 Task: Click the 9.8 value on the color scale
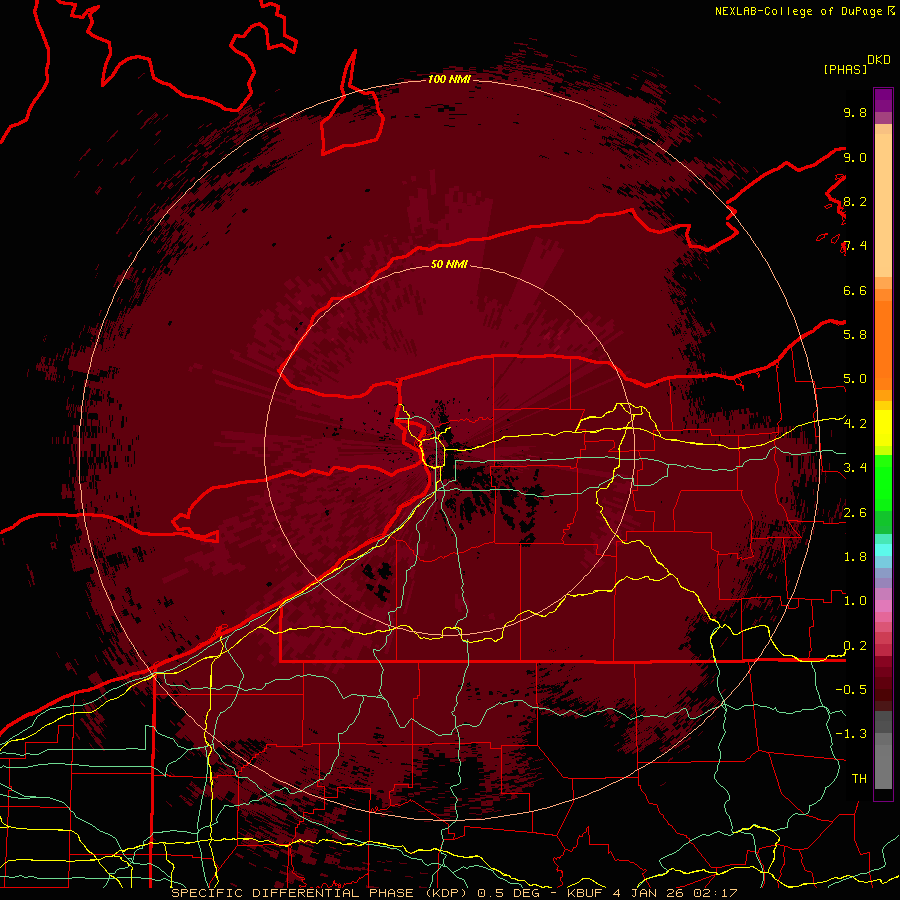coord(855,112)
